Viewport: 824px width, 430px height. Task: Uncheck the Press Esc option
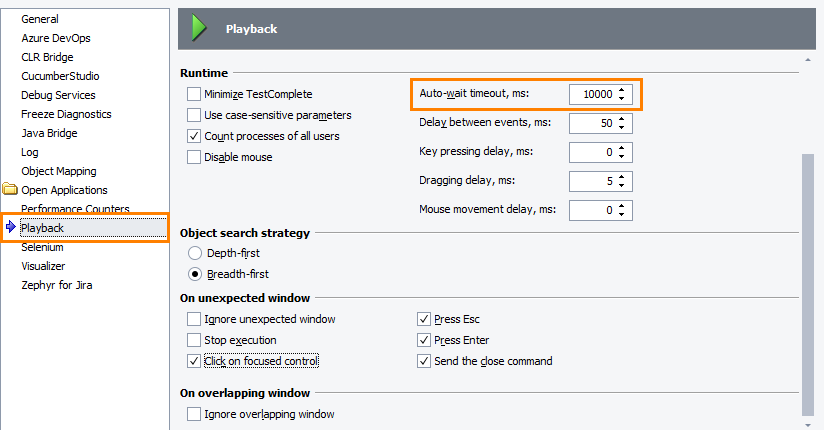coord(424,320)
